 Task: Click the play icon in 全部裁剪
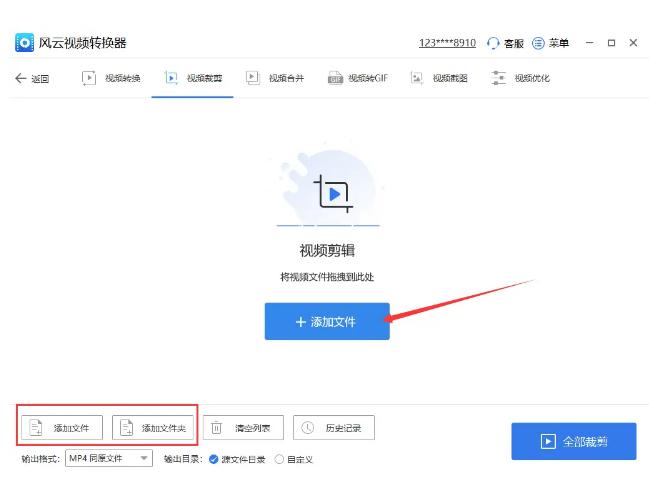tap(548, 442)
